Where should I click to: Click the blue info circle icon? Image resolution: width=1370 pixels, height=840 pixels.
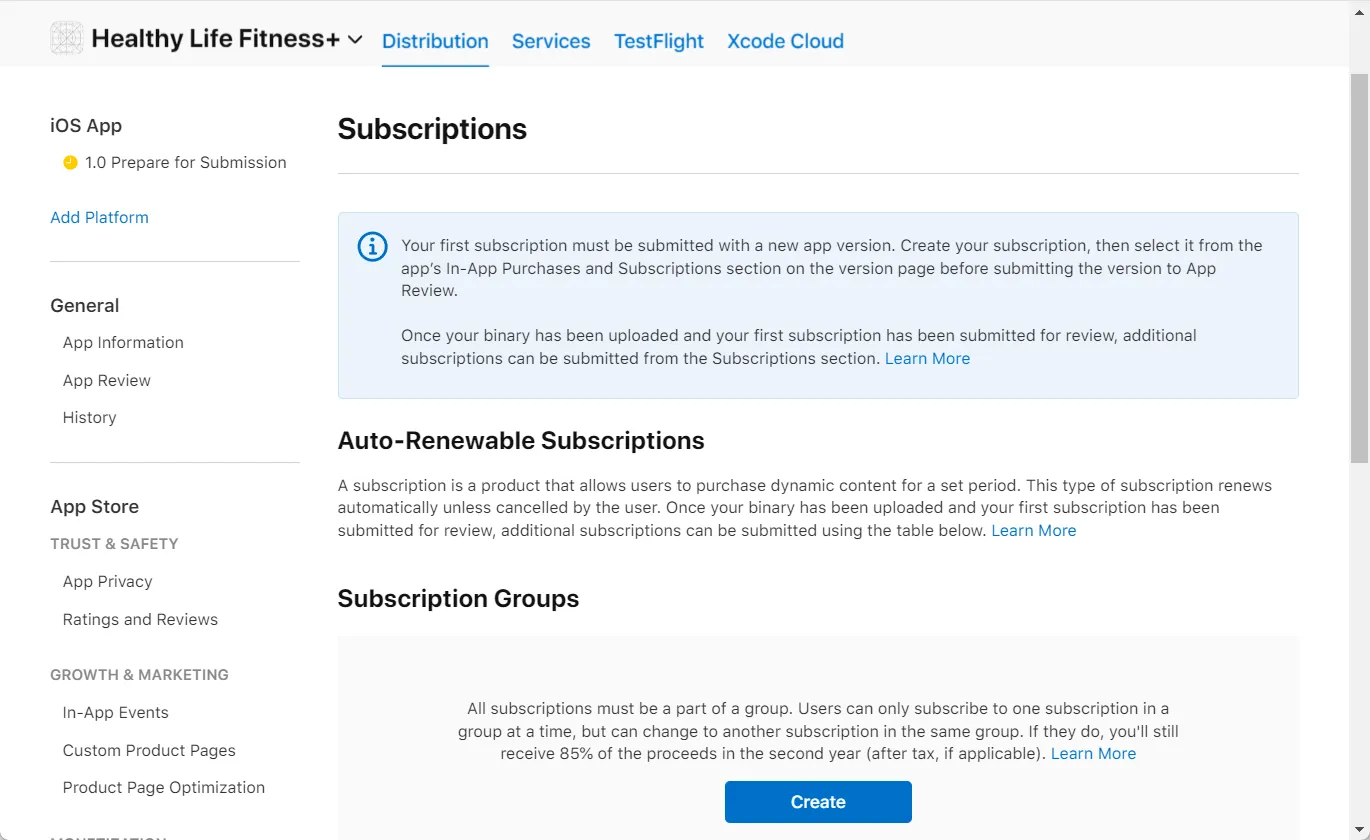pos(372,246)
